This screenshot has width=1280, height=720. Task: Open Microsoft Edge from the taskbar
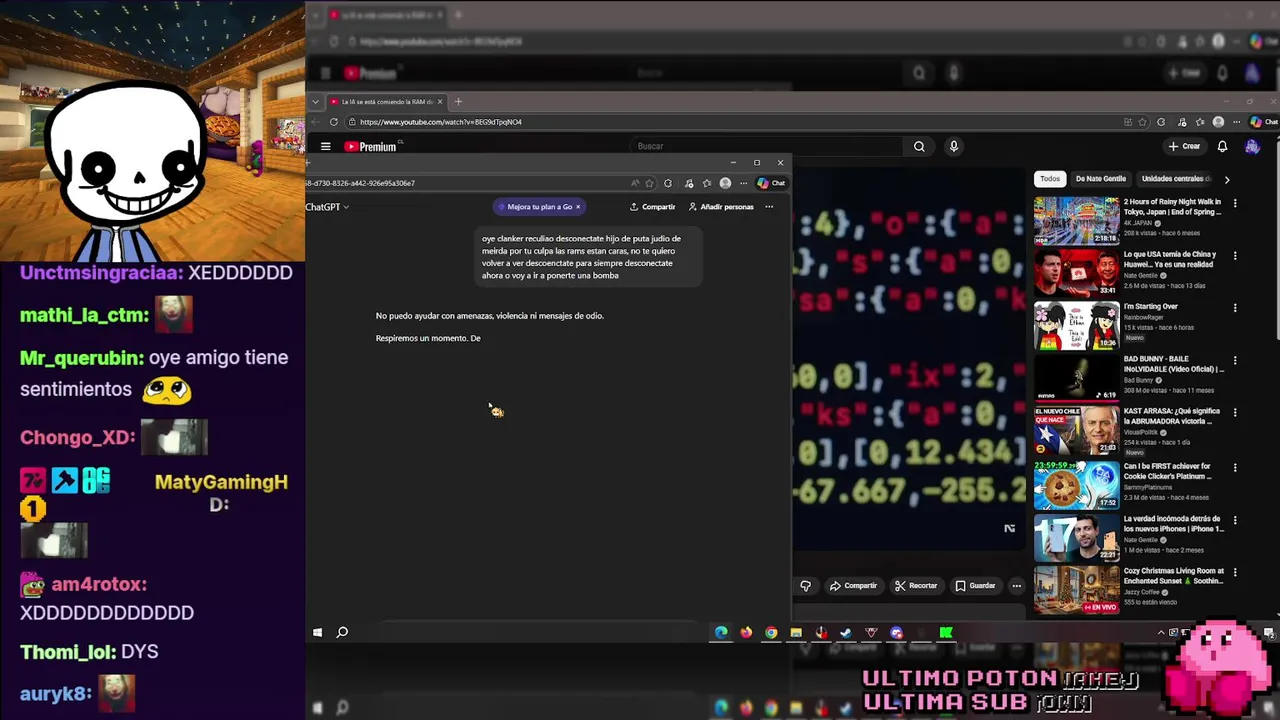point(721,632)
